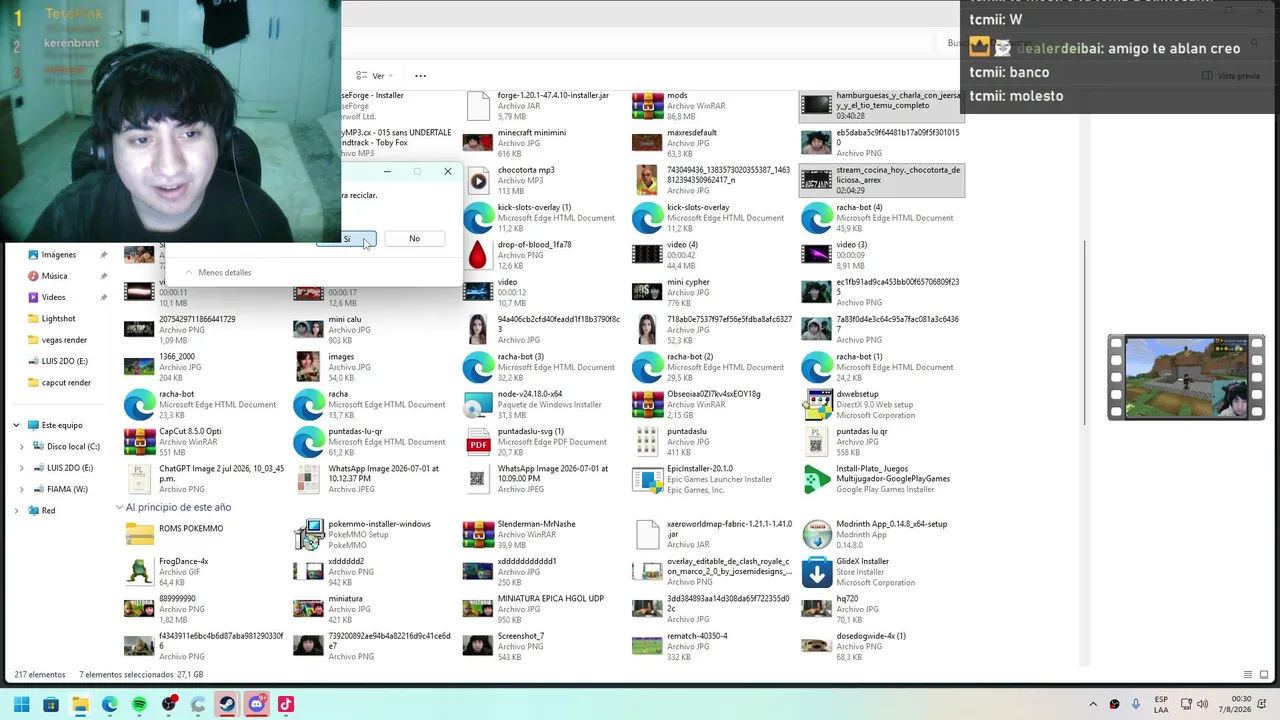The height and width of the screenshot is (720, 1280).
Task: Expand the Red network node
Action: click(x=16, y=510)
